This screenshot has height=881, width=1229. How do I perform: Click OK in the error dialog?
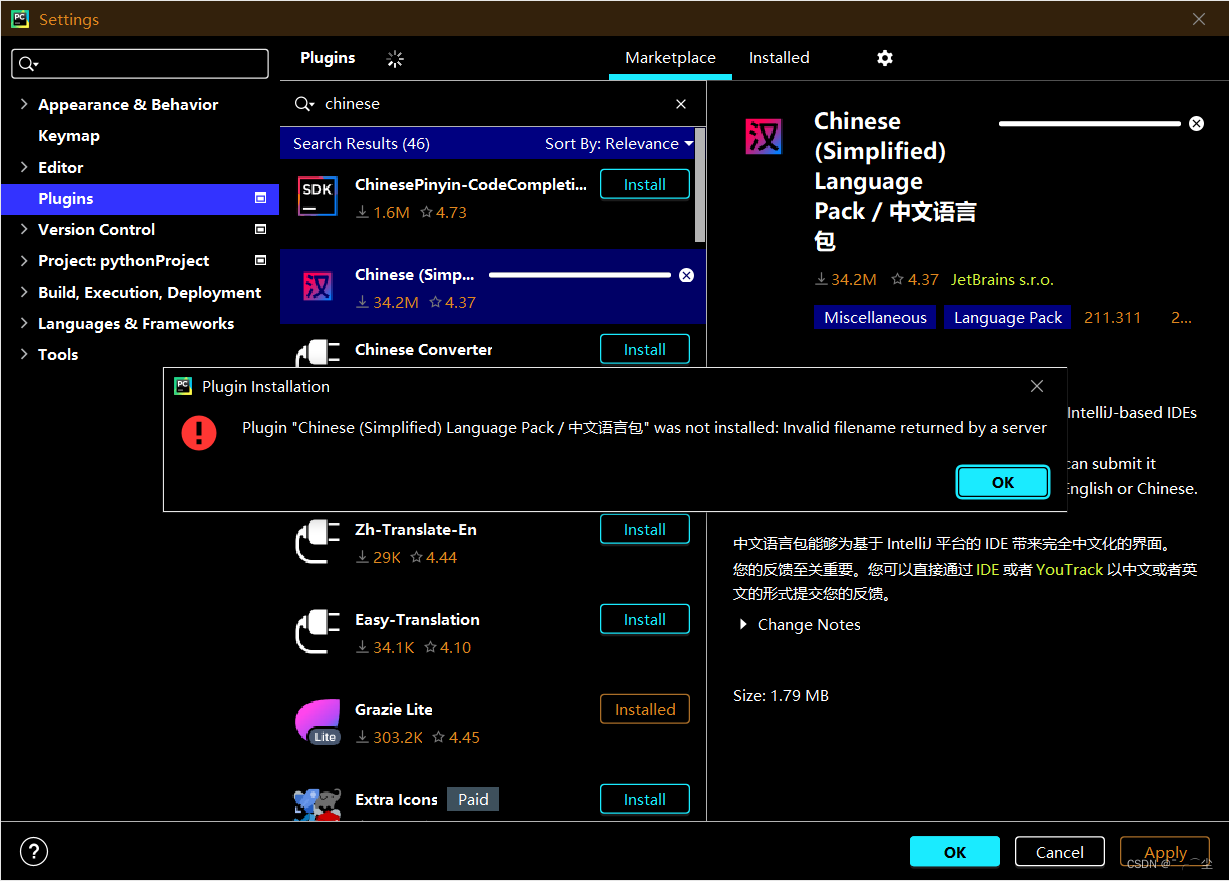1003,482
